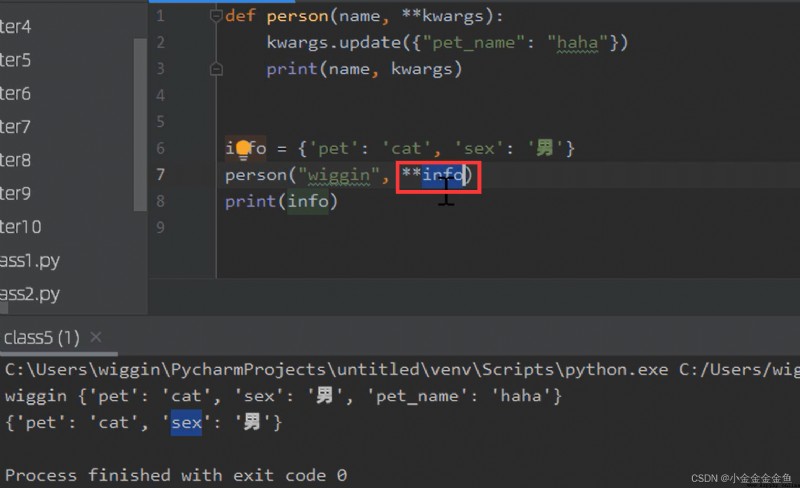
Task: Click the "haha" string on line 2
Action: point(578,42)
